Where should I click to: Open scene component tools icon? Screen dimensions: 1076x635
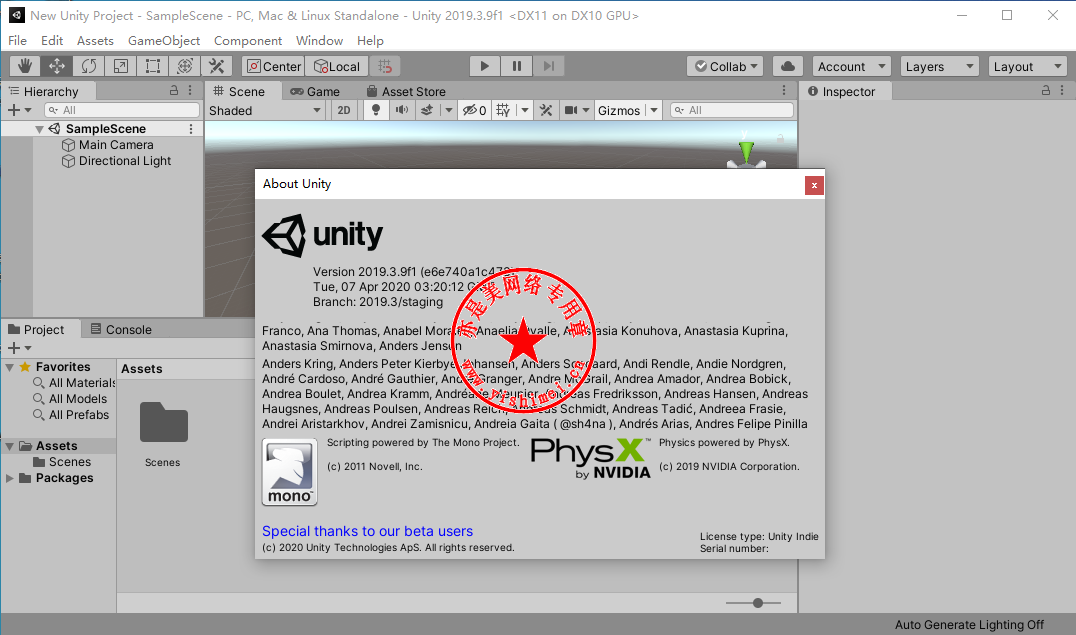coord(546,111)
